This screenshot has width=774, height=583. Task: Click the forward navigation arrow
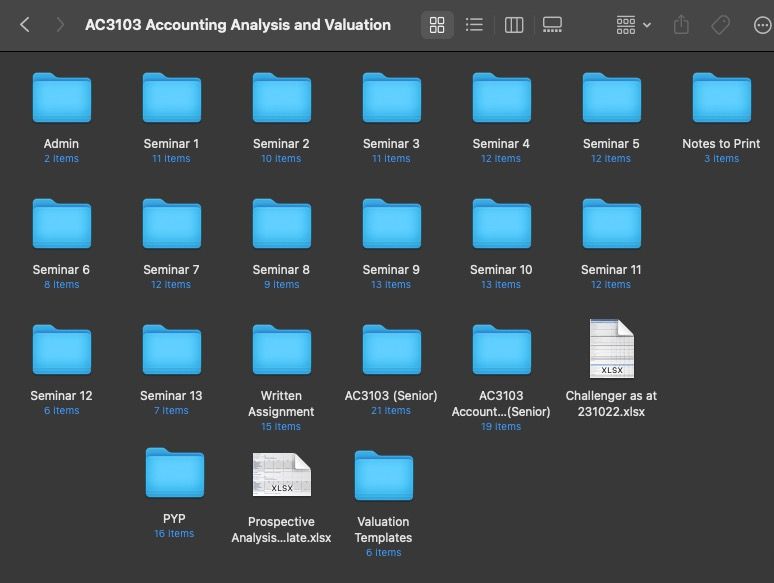(x=60, y=25)
